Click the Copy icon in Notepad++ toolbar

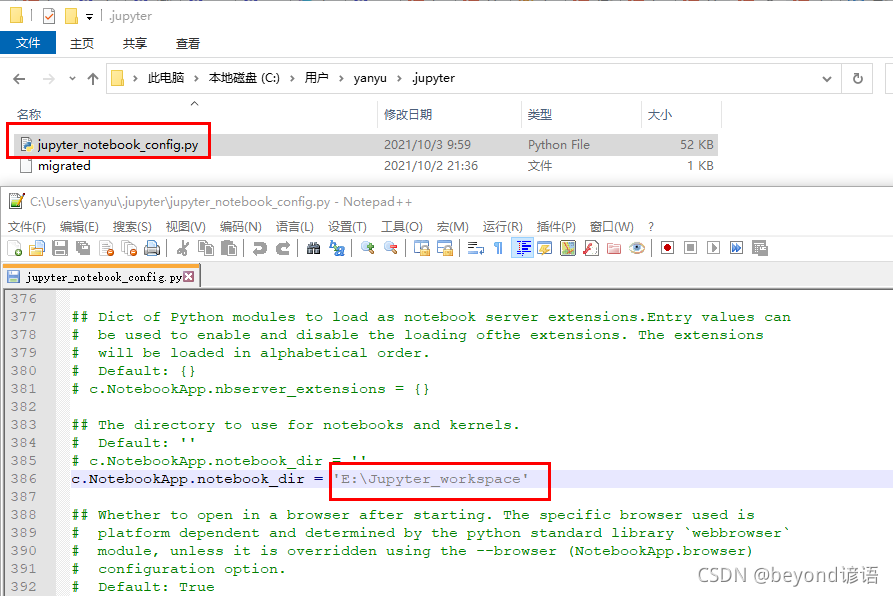click(206, 248)
